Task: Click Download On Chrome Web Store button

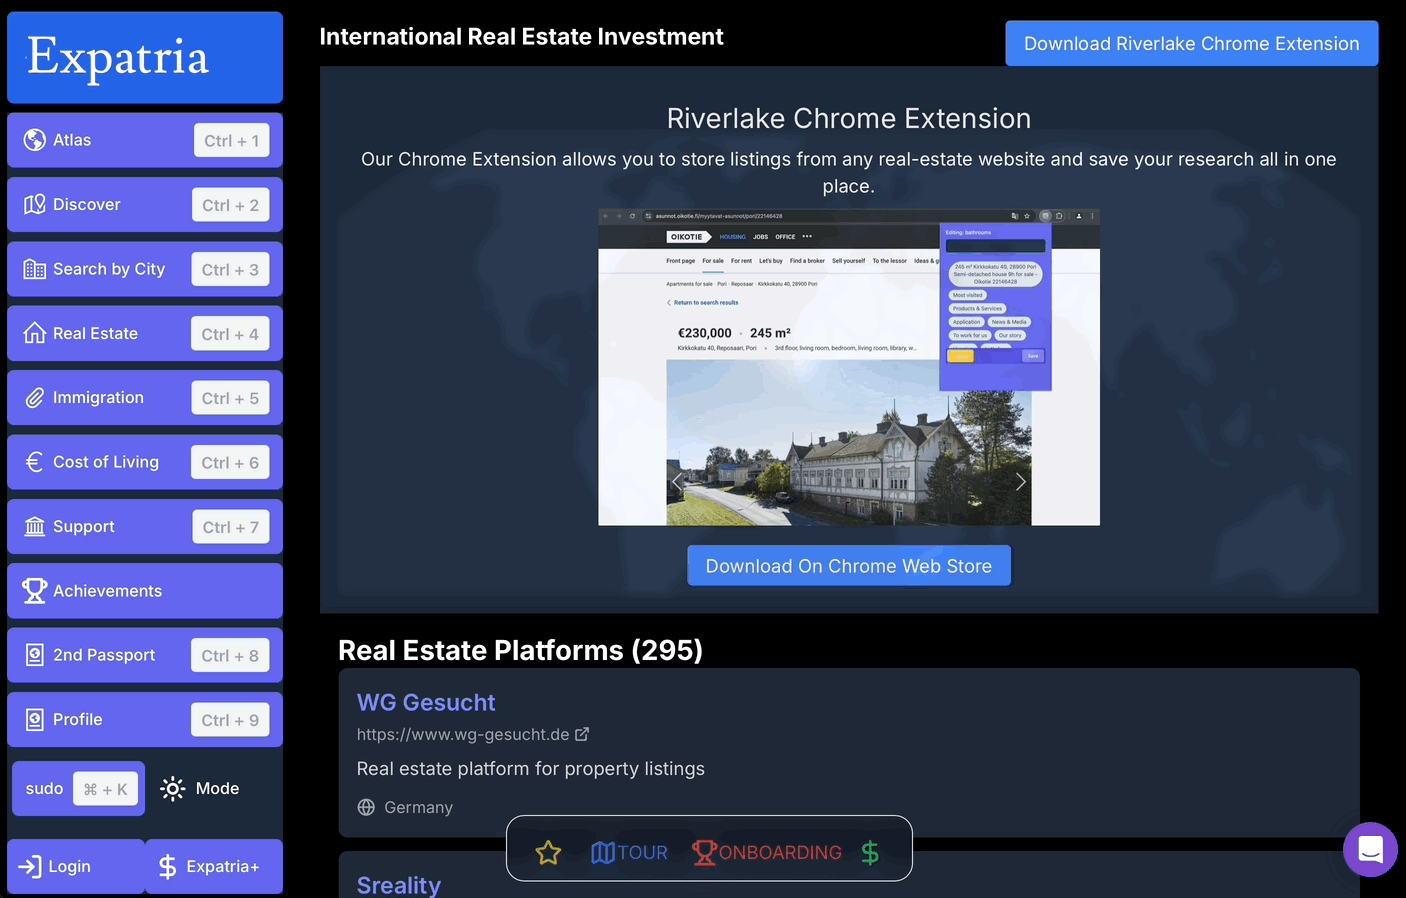Action: pyautogui.click(x=849, y=566)
